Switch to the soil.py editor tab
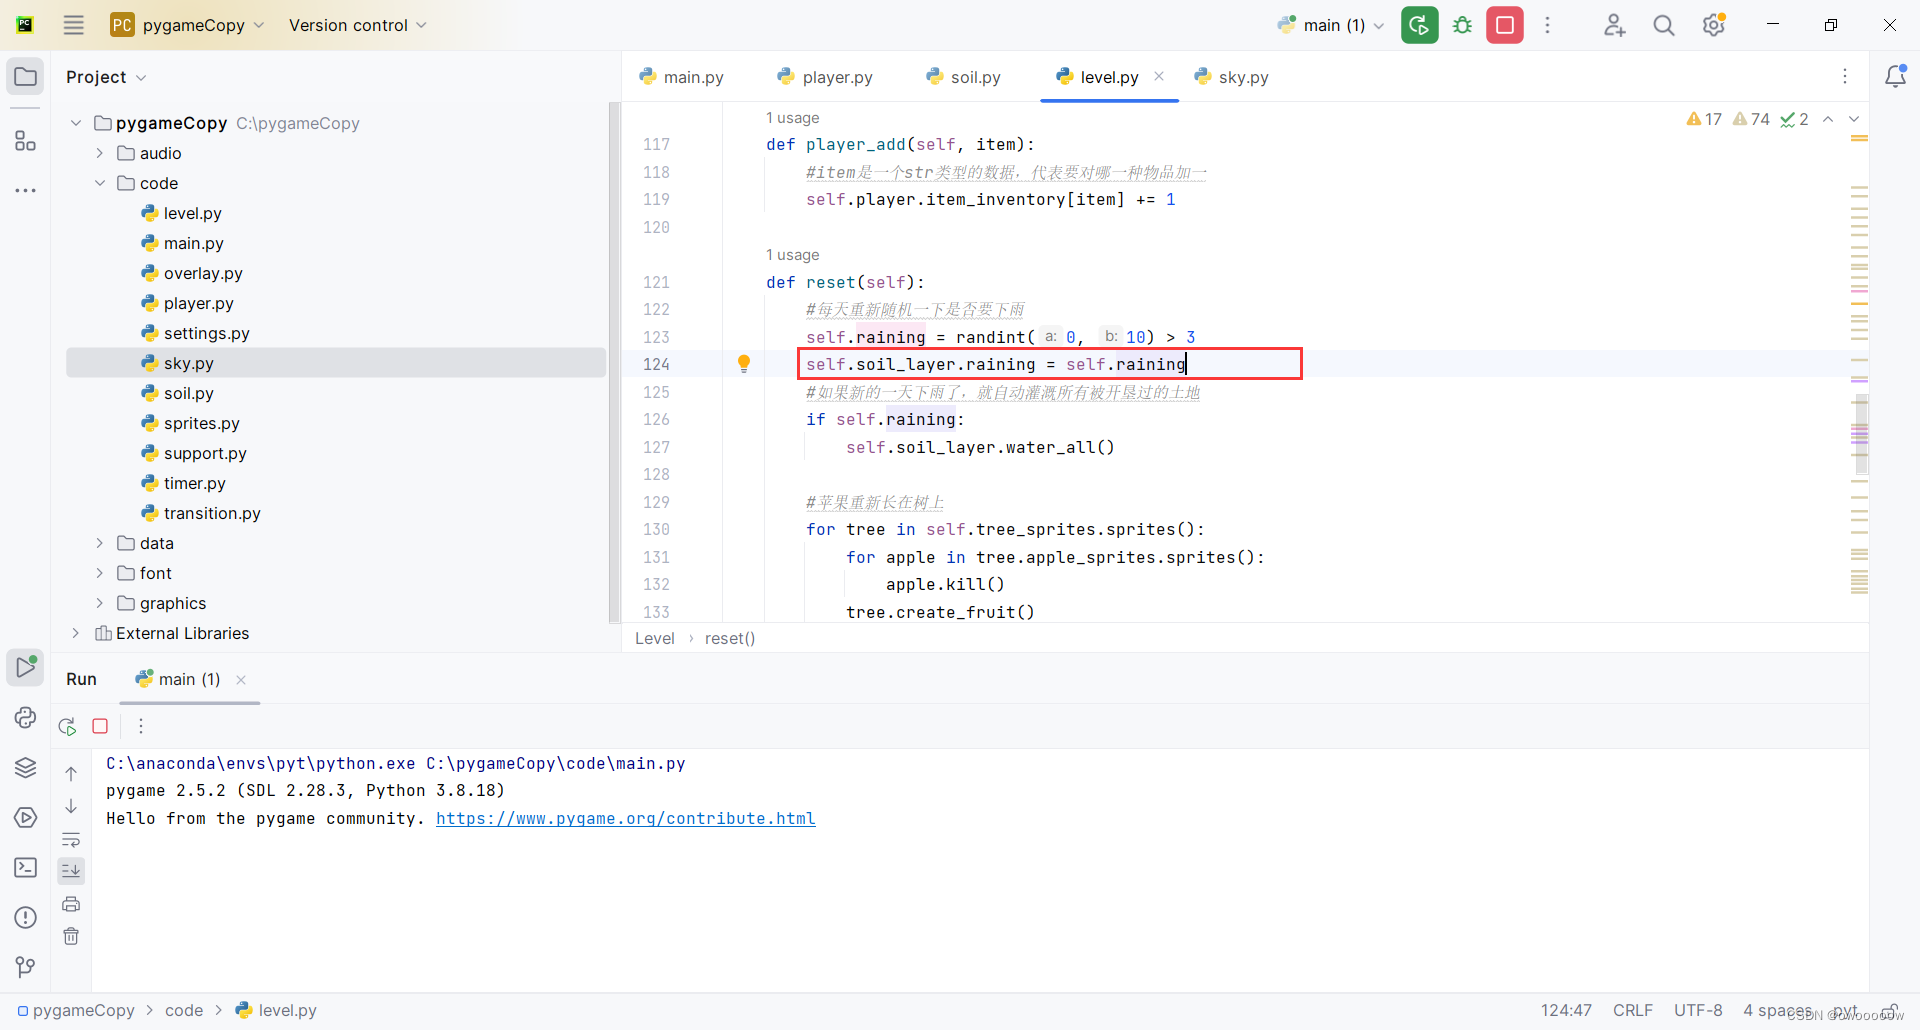Viewport: 1920px width, 1030px height. pos(964,77)
